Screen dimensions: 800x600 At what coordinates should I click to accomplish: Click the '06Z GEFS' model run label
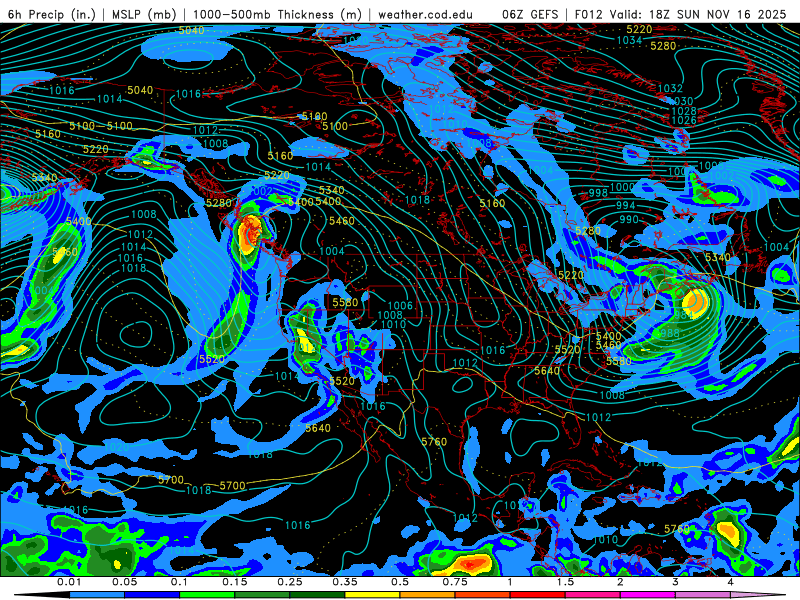(x=530, y=14)
